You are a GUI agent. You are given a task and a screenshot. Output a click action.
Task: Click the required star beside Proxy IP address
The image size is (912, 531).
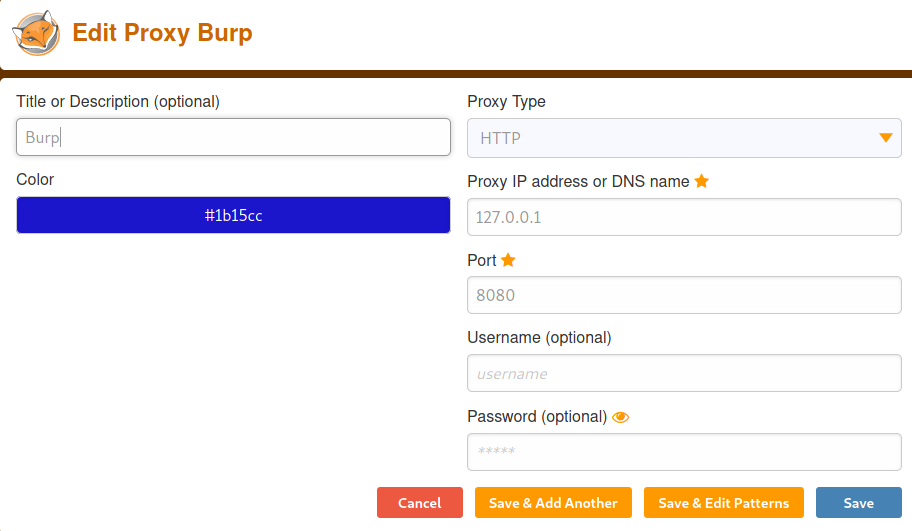[702, 181]
